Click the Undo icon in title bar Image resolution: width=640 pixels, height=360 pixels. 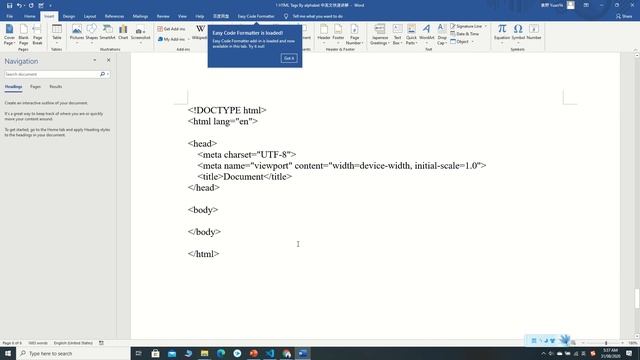[19, 5]
